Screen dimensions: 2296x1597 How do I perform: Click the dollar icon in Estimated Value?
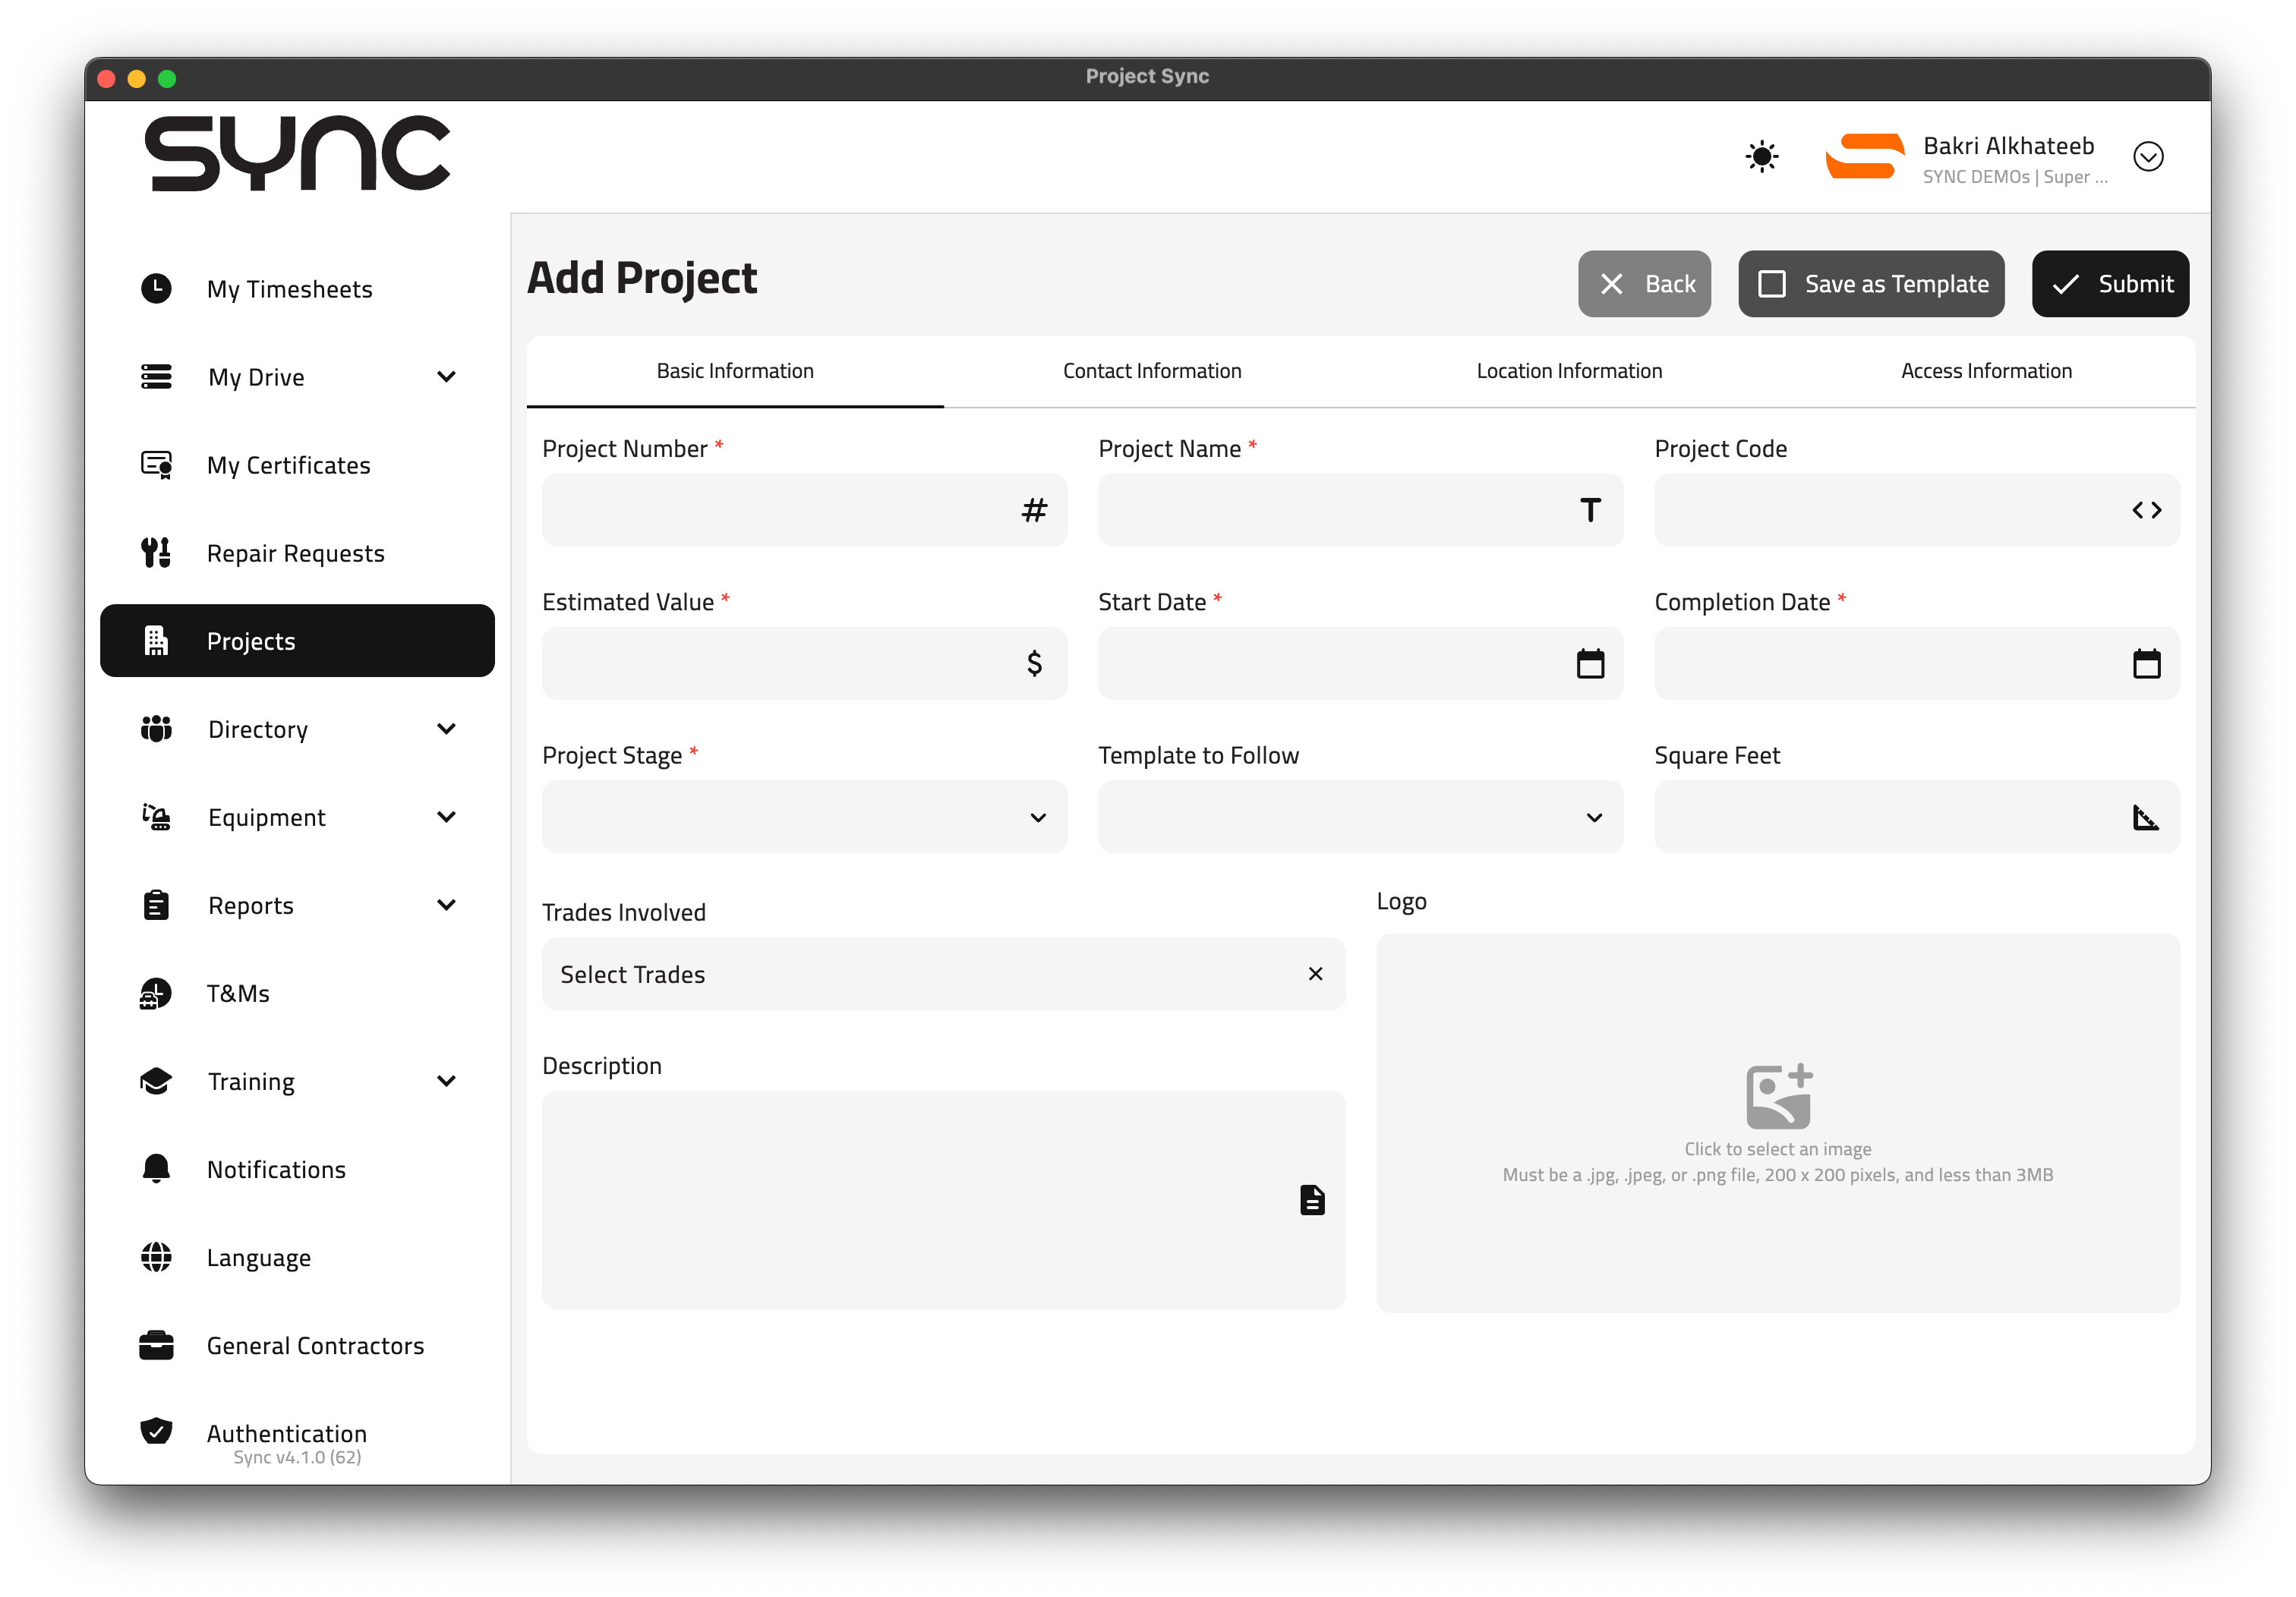pos(1034,663)
